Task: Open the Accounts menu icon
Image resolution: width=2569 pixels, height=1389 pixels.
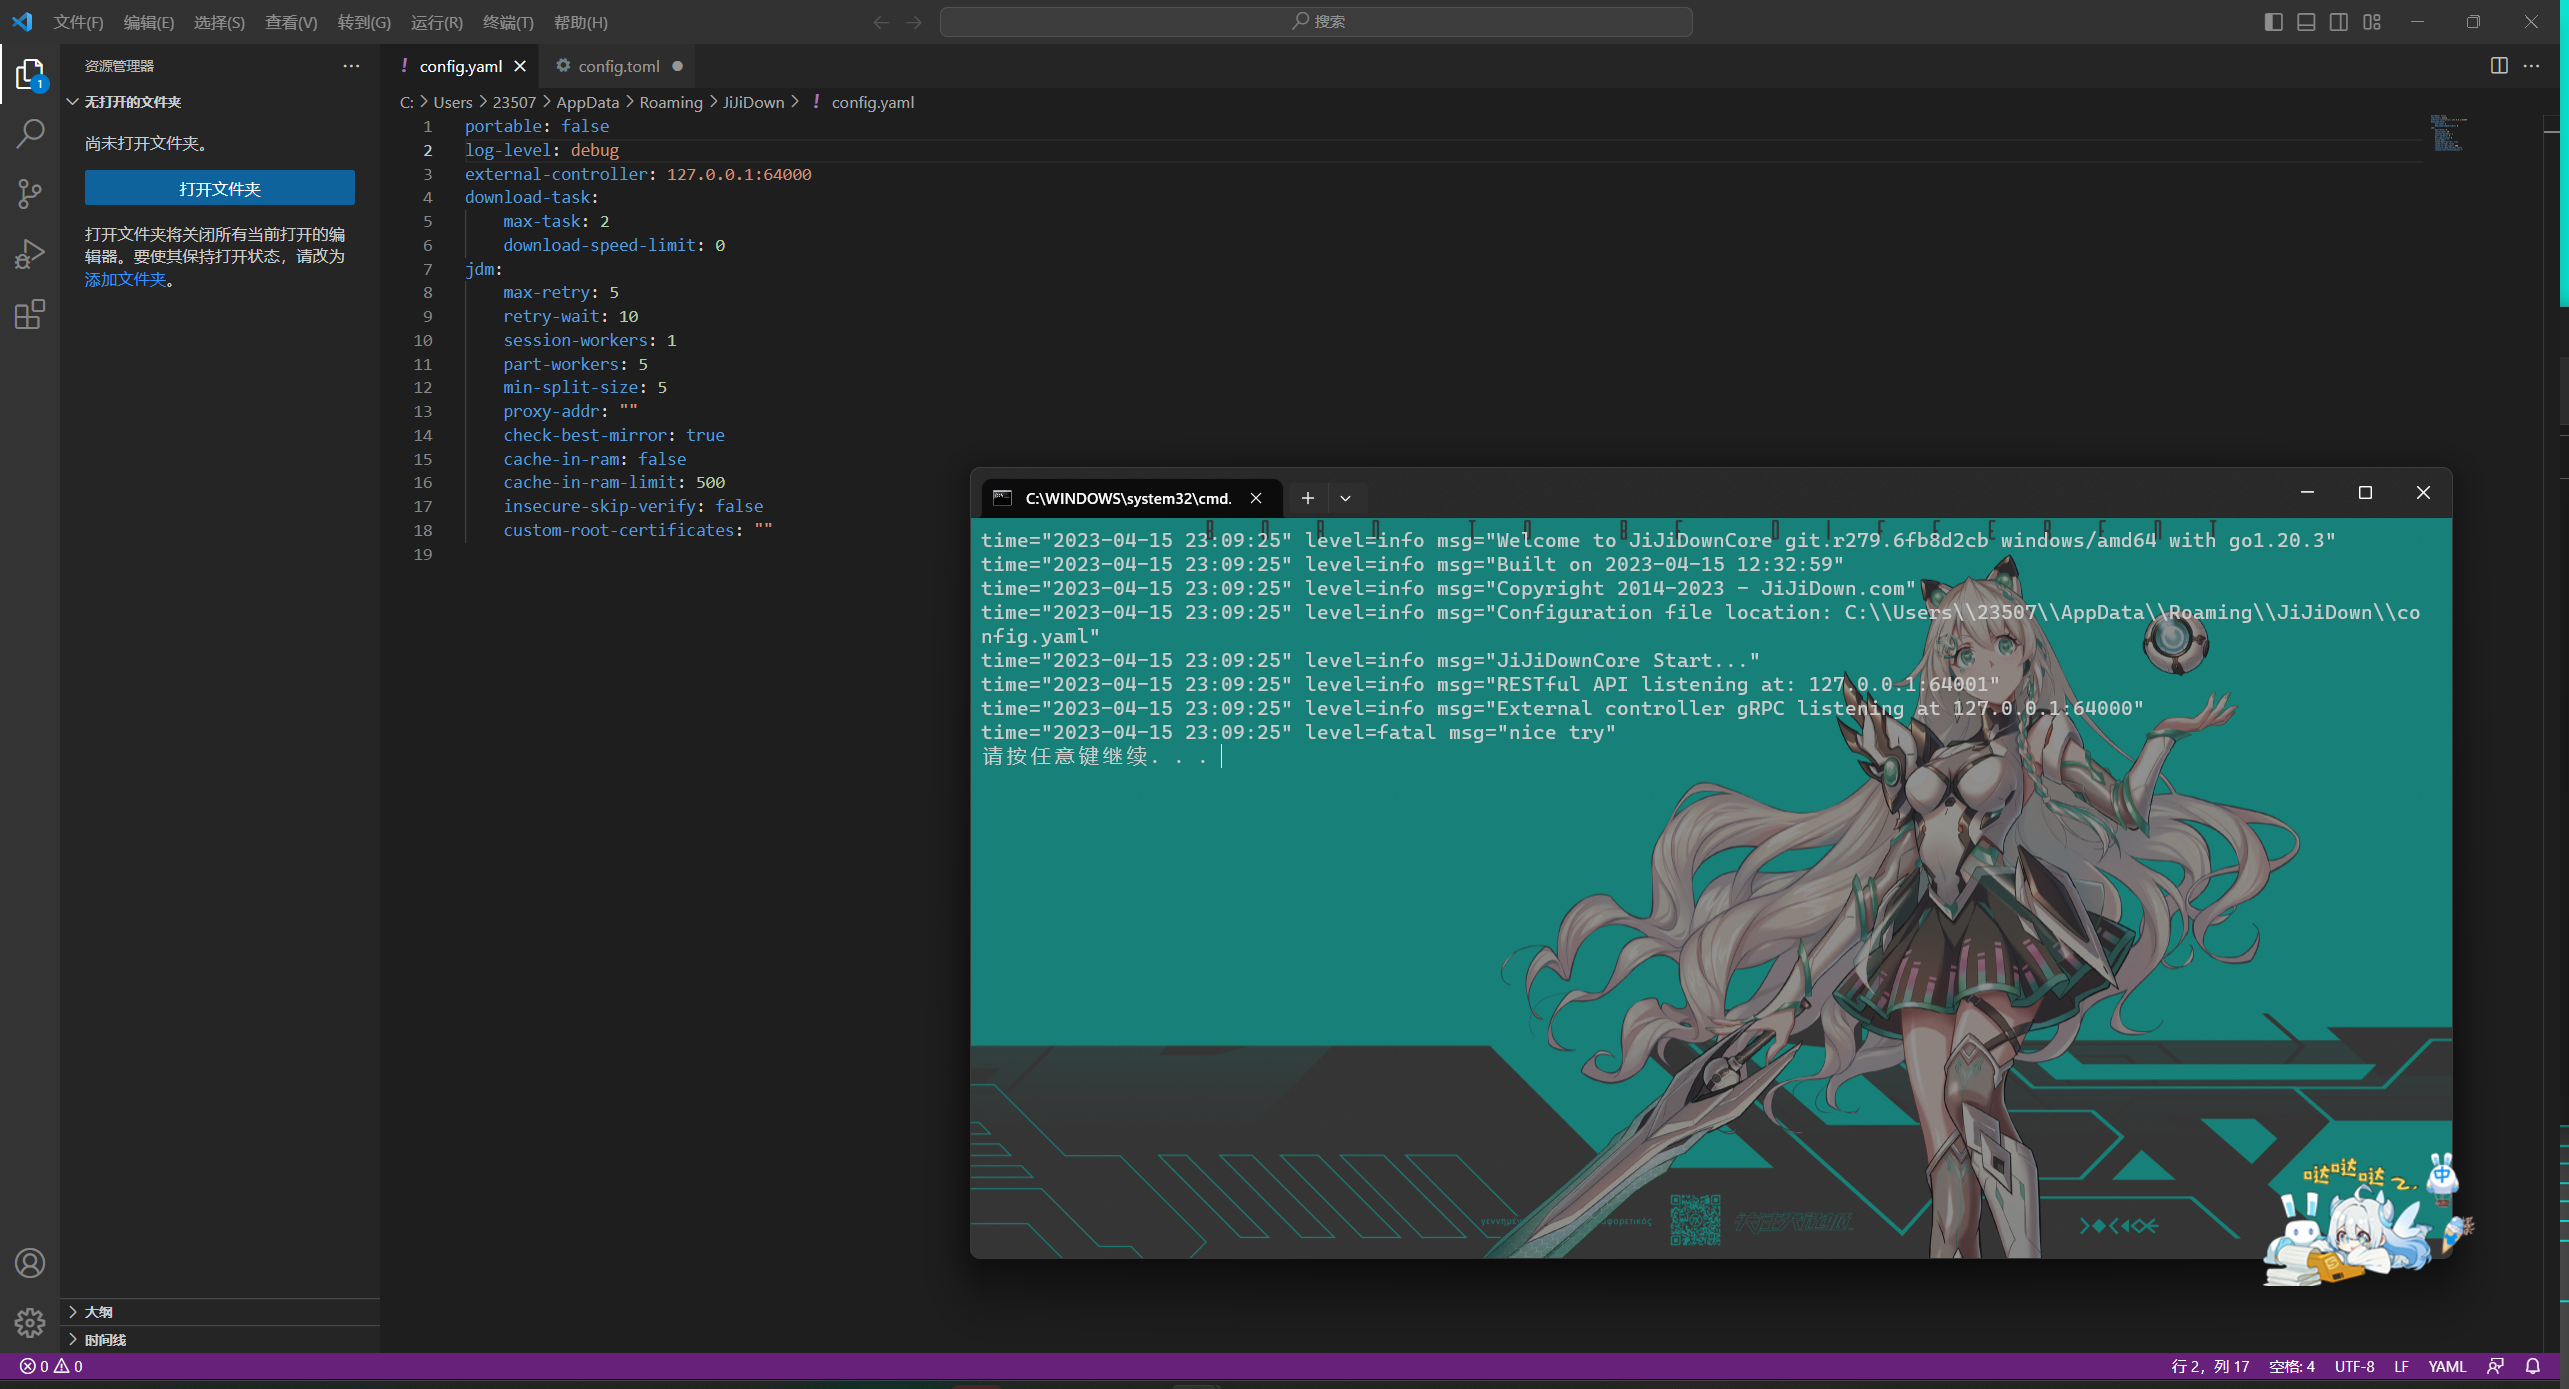Action: coord(30,1263)
